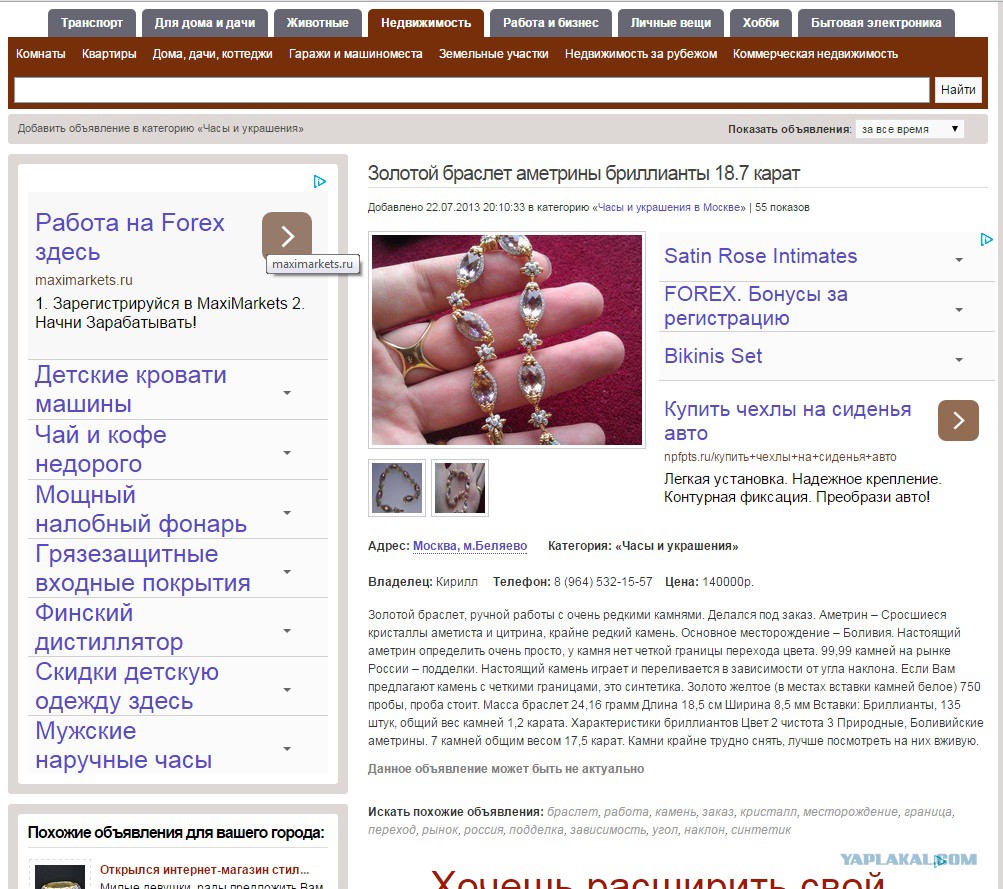Open the Работа на Forex здесь ad link

[130, 237]
